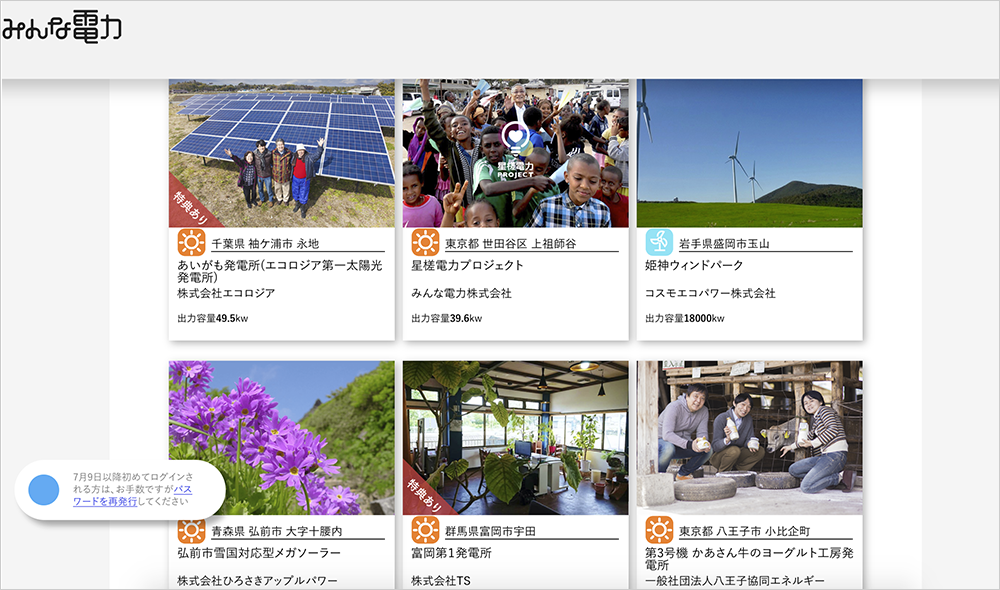Open the 富岡第1発電所 office interior photo
1000x590 pixels.
point(515,438)
